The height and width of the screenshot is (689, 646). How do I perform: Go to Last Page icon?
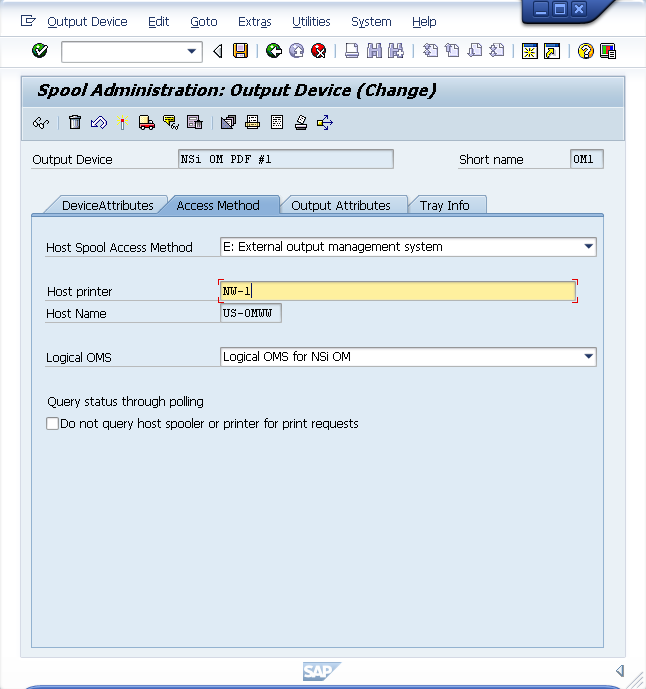point(497,51)
